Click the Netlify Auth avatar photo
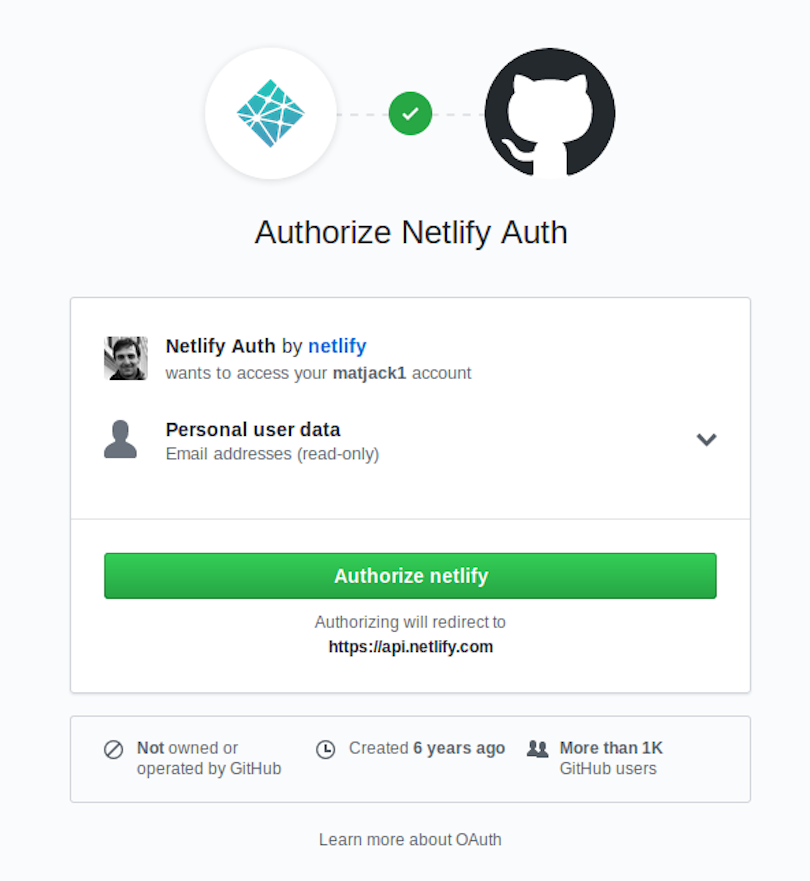Viewport: 810px width, 881px height. click(x=126, y=358)
